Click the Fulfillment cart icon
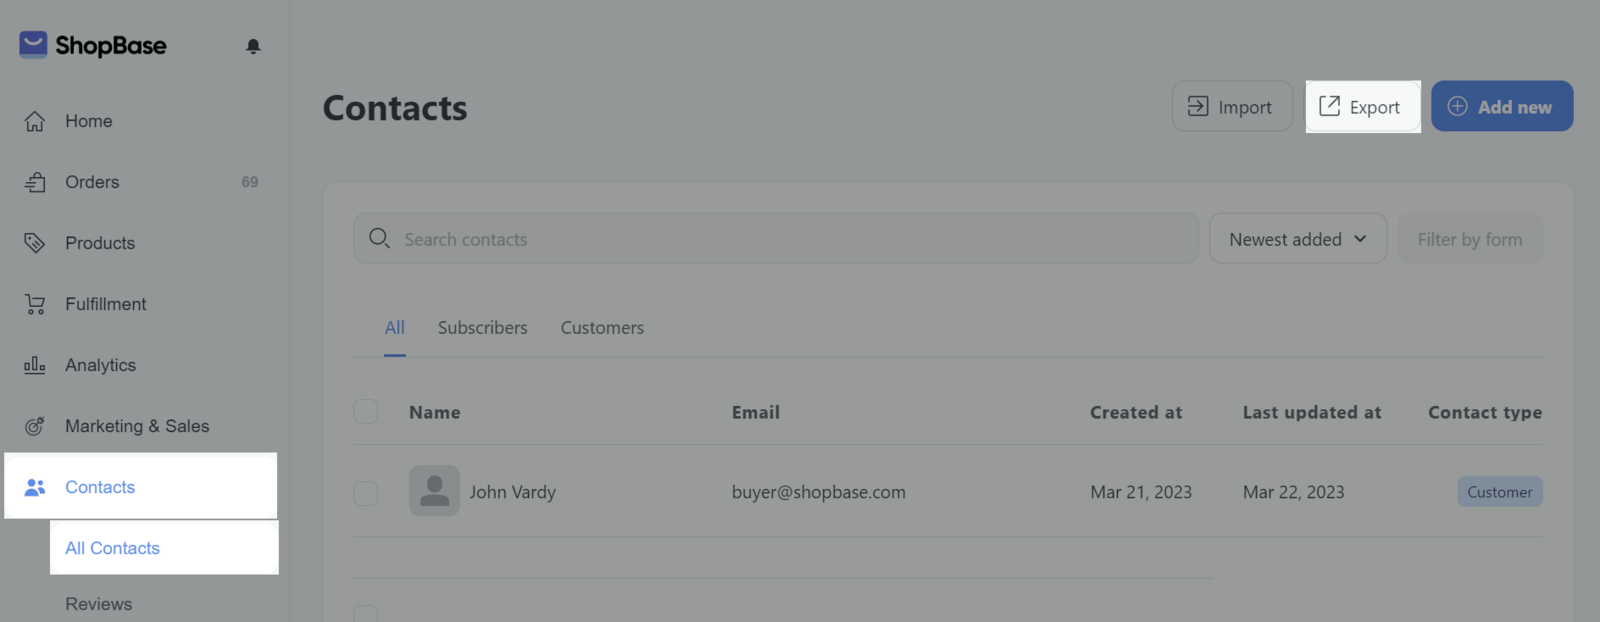The width and height of the screenshot is (1600, 622). click(35, 304)
